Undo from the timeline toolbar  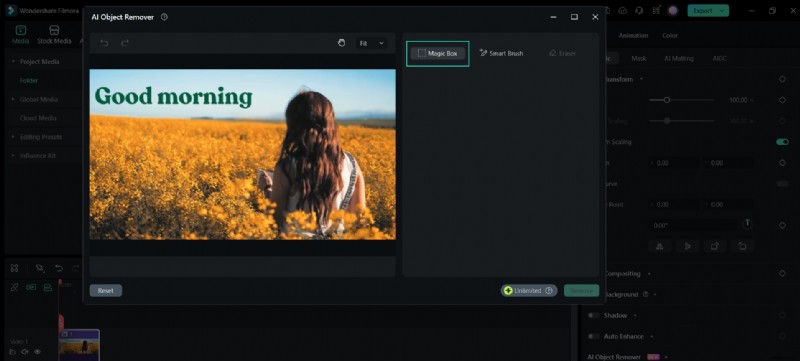[x=59, y=268]
